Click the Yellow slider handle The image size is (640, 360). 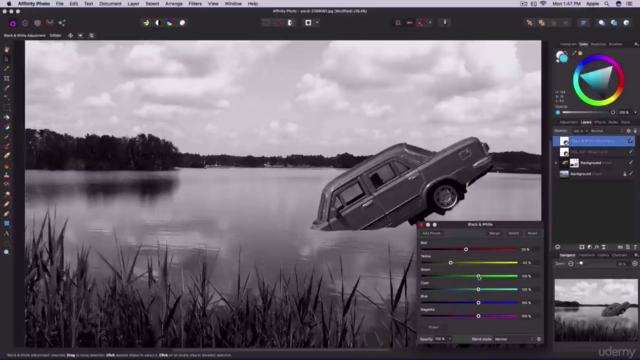click(x=451, y=263)
